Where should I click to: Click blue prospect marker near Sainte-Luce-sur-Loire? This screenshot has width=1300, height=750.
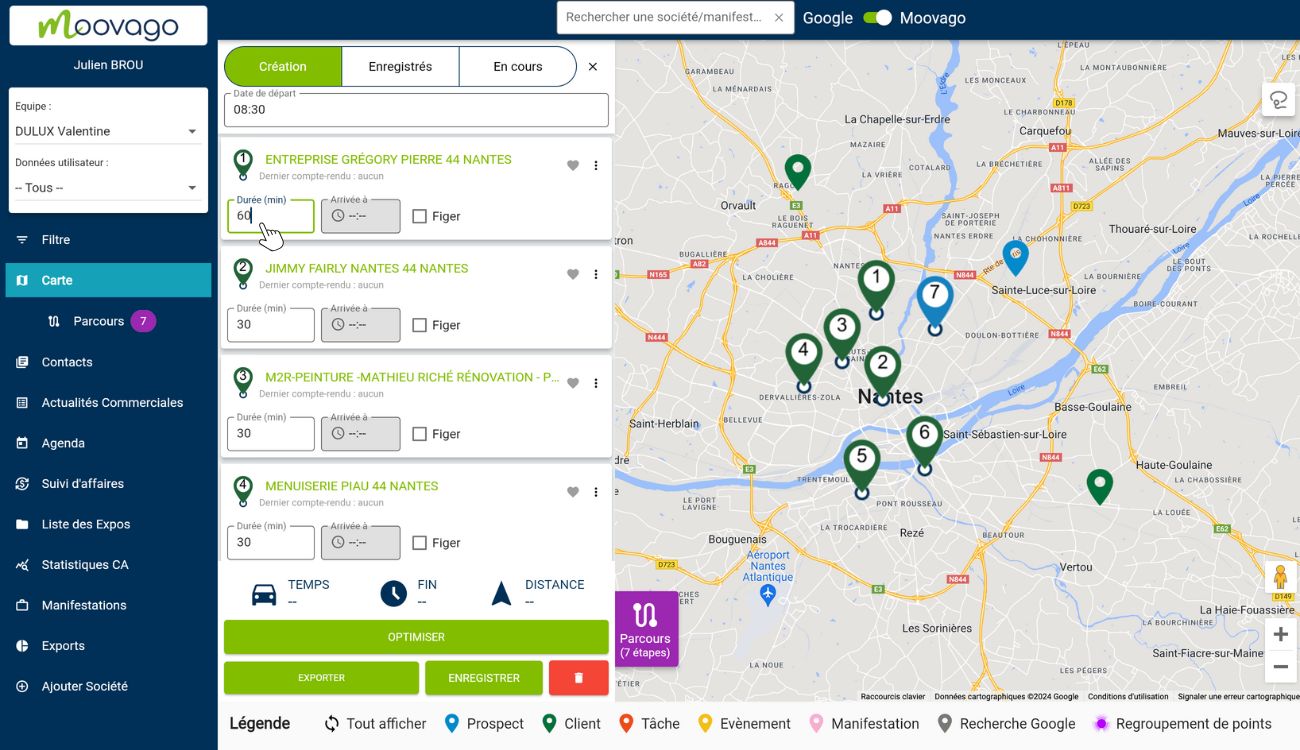pos(1015,257)
